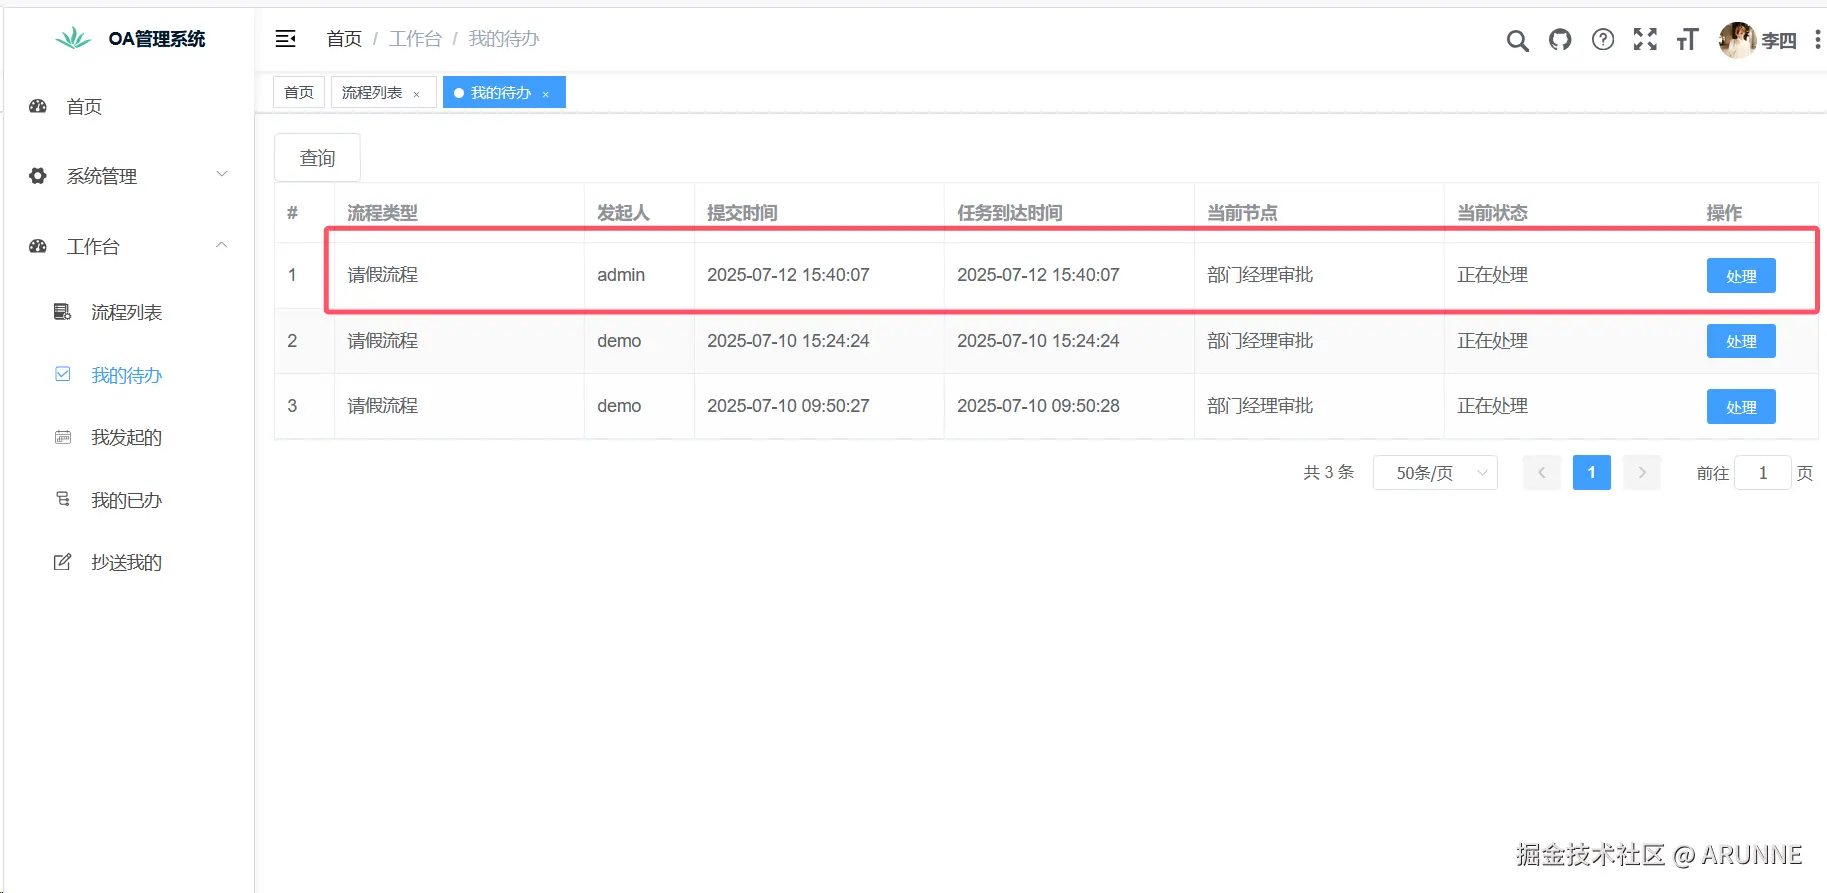Image resolution: width=1827 pixels, height=893 pixels.
Task: Click 部门经理审批 in row 3
Action: 1260,406
